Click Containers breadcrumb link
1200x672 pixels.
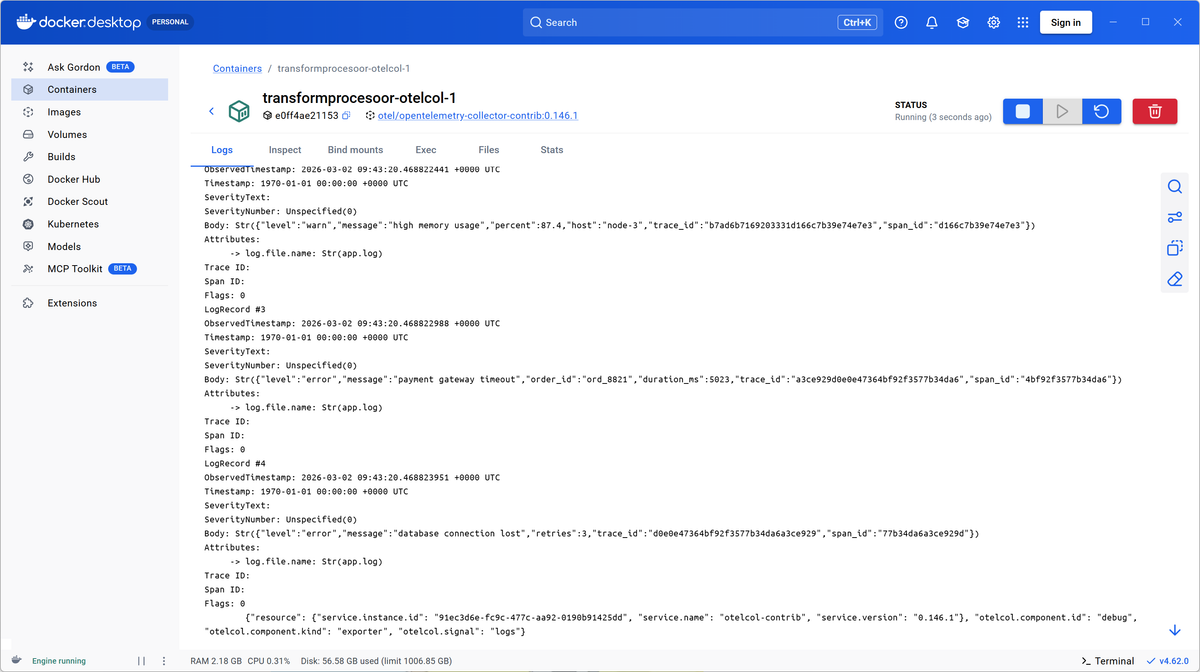[x=237, y=69]
